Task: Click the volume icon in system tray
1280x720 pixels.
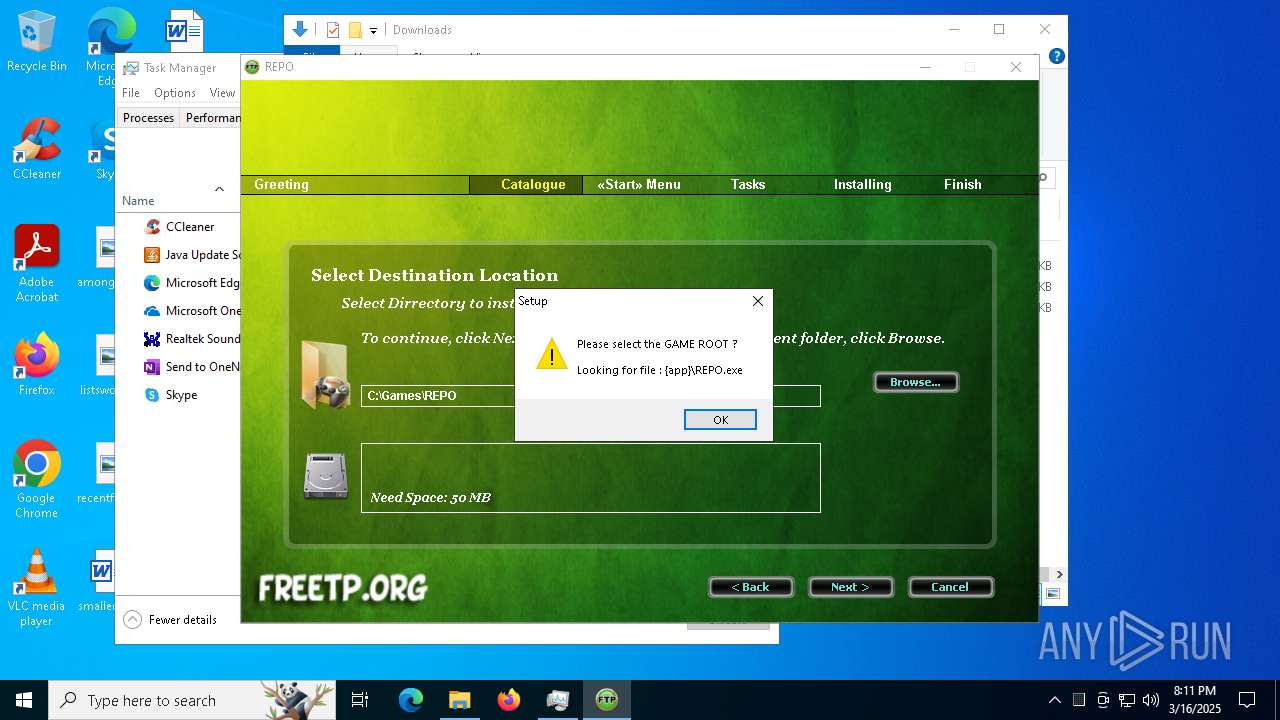Action: coord(1151,700)
